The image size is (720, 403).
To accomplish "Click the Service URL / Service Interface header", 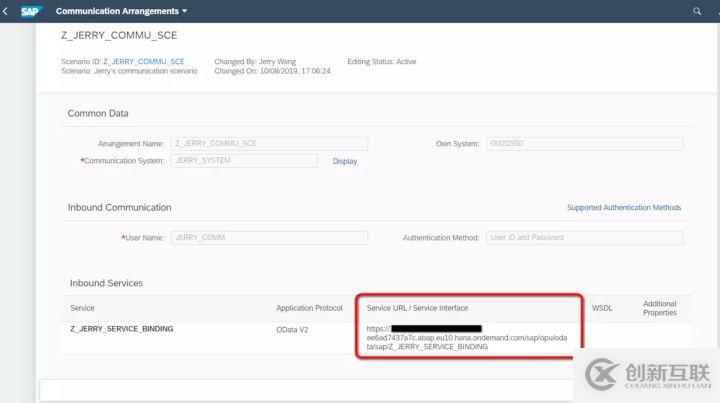I will tap(417, 308).
